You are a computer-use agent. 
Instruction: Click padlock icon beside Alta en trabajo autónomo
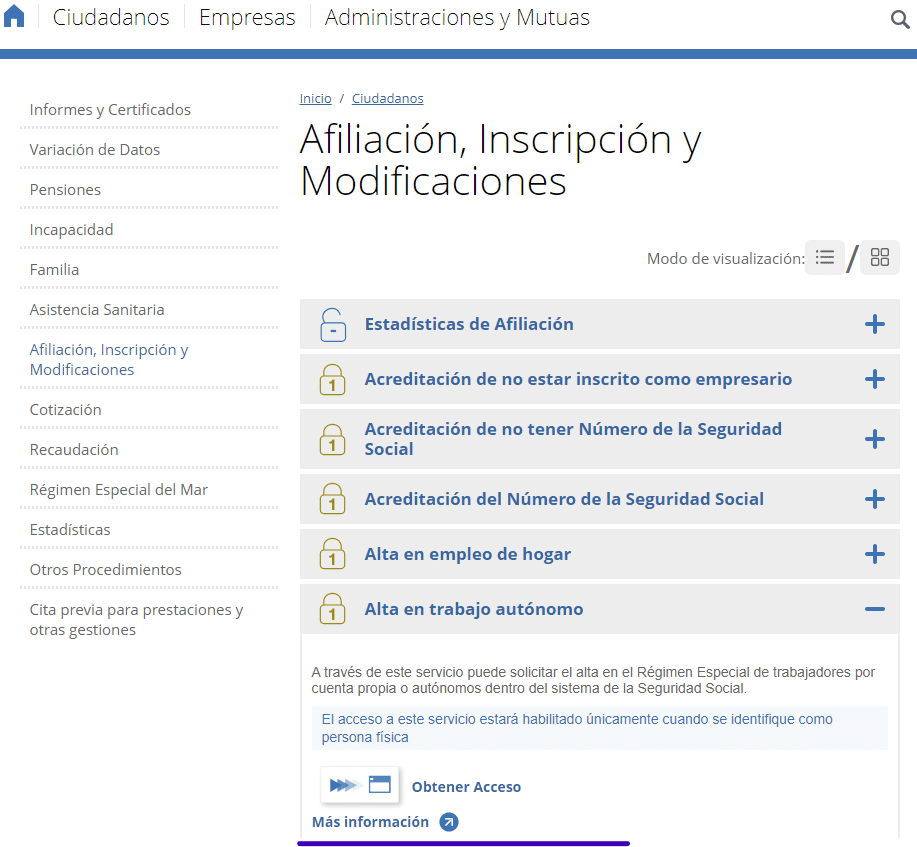click(x=332, y=609)
